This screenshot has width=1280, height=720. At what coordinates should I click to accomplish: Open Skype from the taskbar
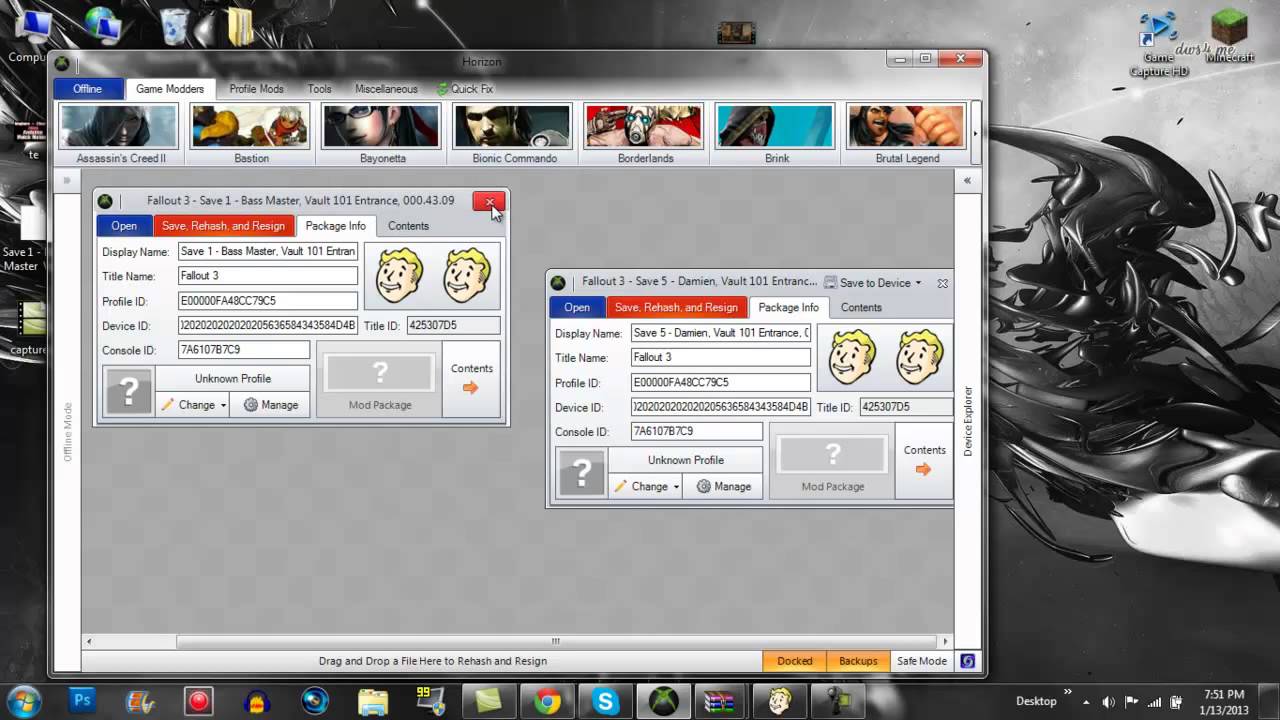605,701
